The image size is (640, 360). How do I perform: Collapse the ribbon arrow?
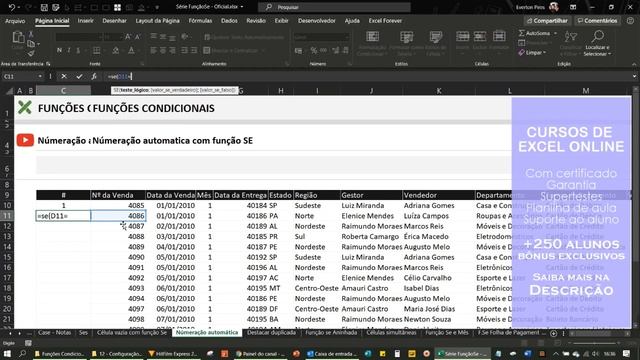tap(634, 64)
